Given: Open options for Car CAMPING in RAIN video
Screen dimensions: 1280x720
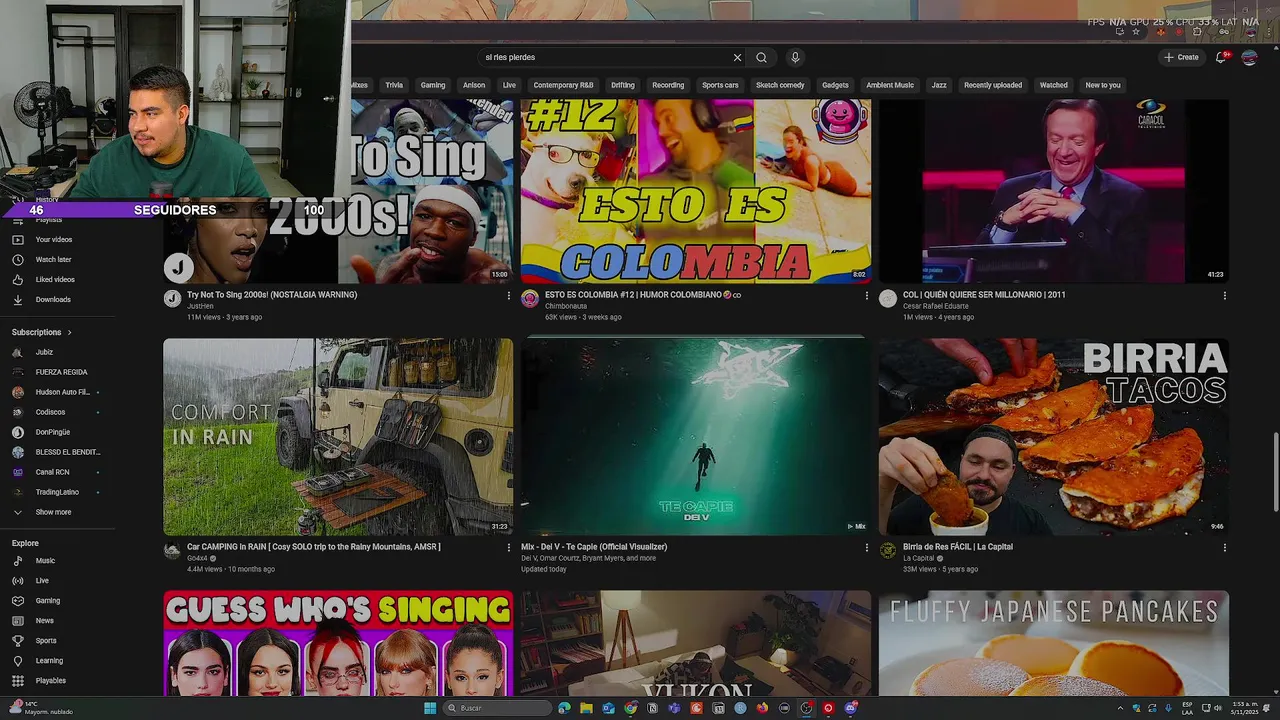Looking at the screenshot, I should click(508, 548).
